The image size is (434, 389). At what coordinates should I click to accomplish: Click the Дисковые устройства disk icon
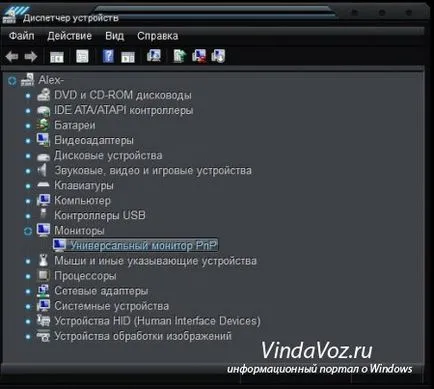(43, 156)
